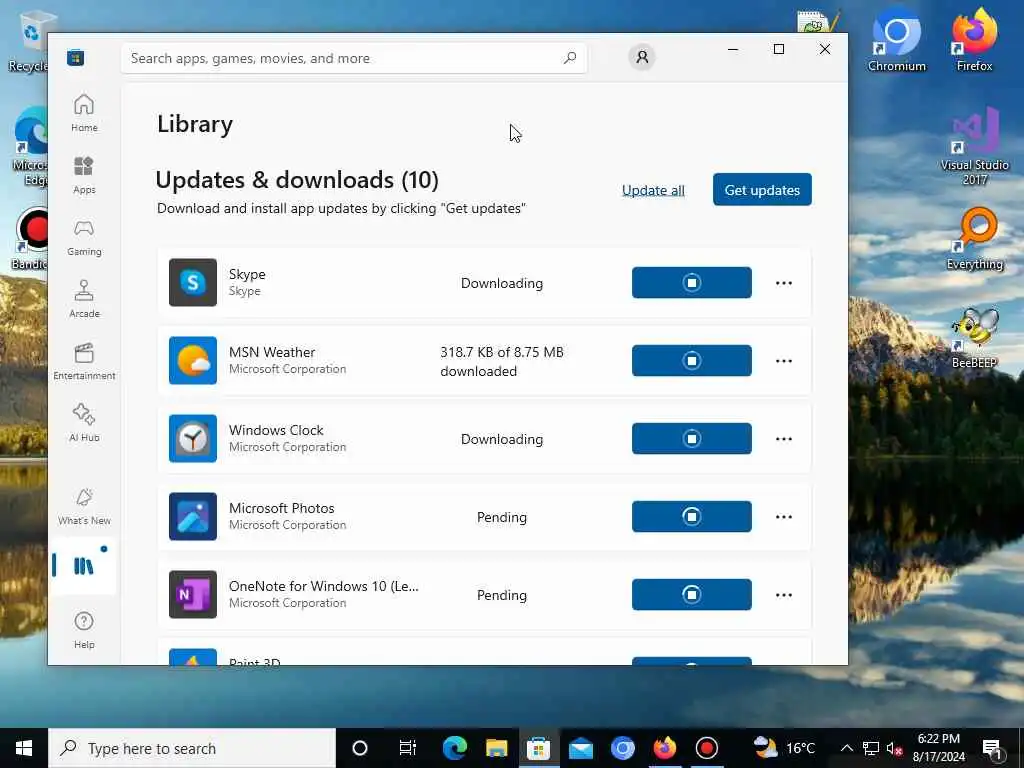Viewport: 1024px width, 768px height.
Task: Click the weather widget showing 16°C
Action: (x=784, y=748)
